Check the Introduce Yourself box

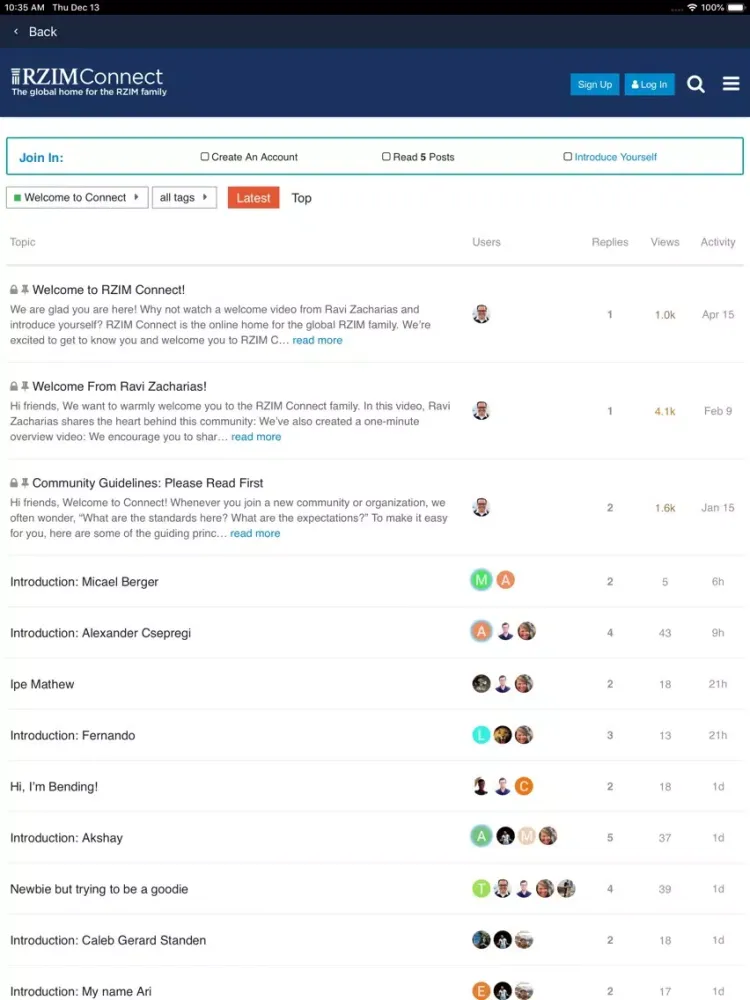pyautogui.click(x=567, y=156)
